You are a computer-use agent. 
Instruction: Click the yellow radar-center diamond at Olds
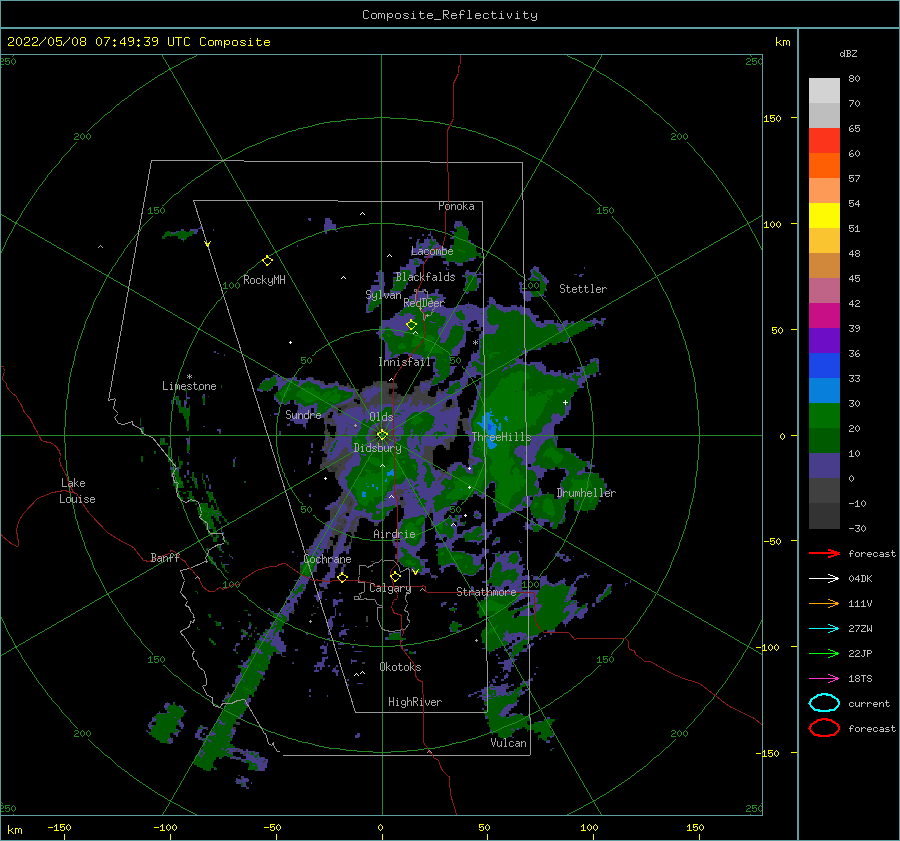[382, 435]
